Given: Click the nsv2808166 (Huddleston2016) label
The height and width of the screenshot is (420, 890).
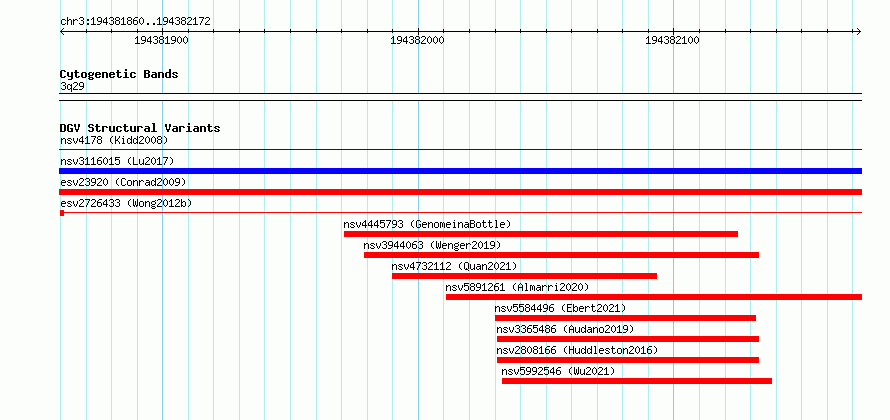Looking at the screenshot, I should tap(577, 350).
